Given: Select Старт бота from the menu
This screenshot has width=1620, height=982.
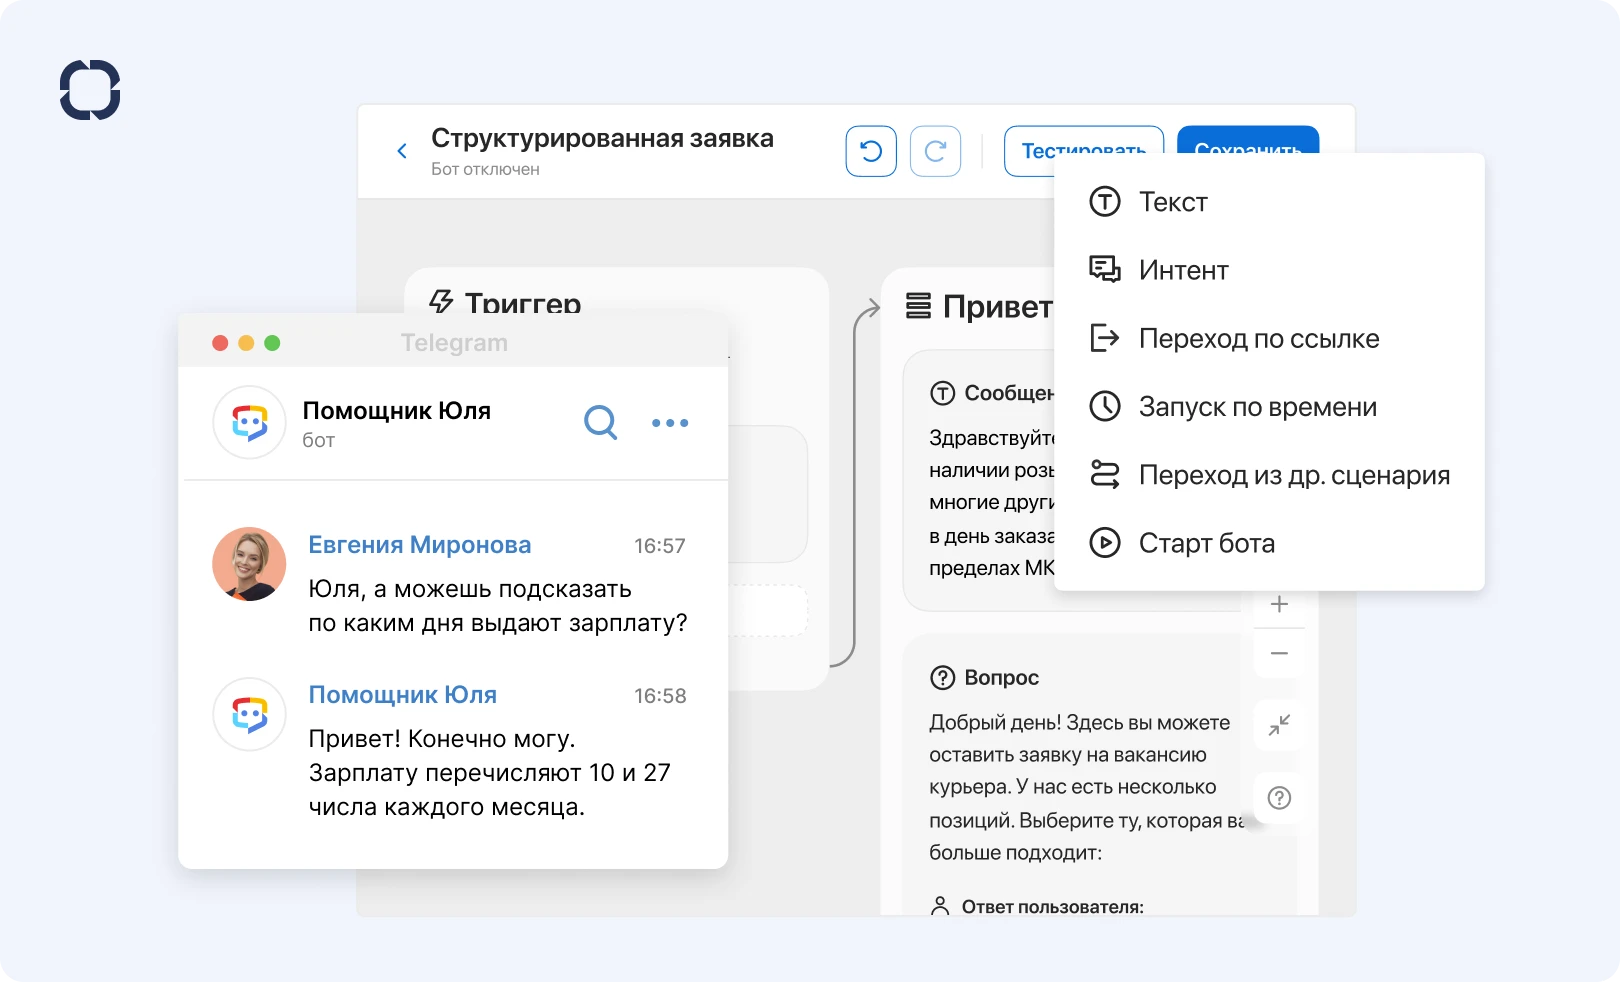Looking at the screenshot, I should 1207,543.
